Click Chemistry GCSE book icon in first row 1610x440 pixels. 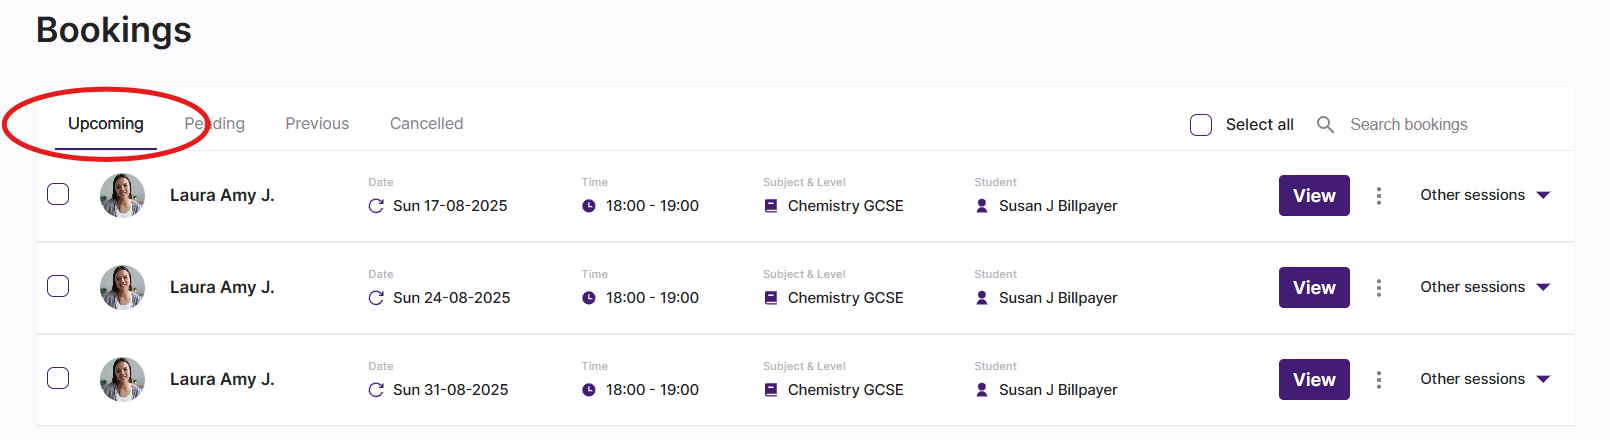tap(771, 206)
